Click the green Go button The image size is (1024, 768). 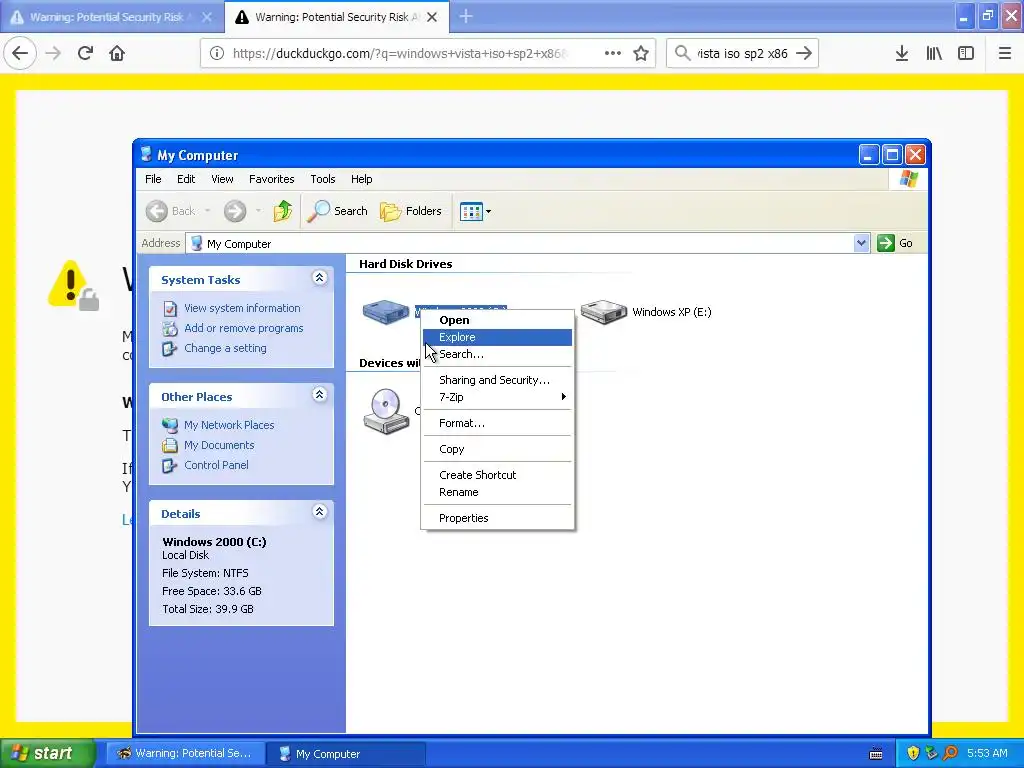(895, 243)
